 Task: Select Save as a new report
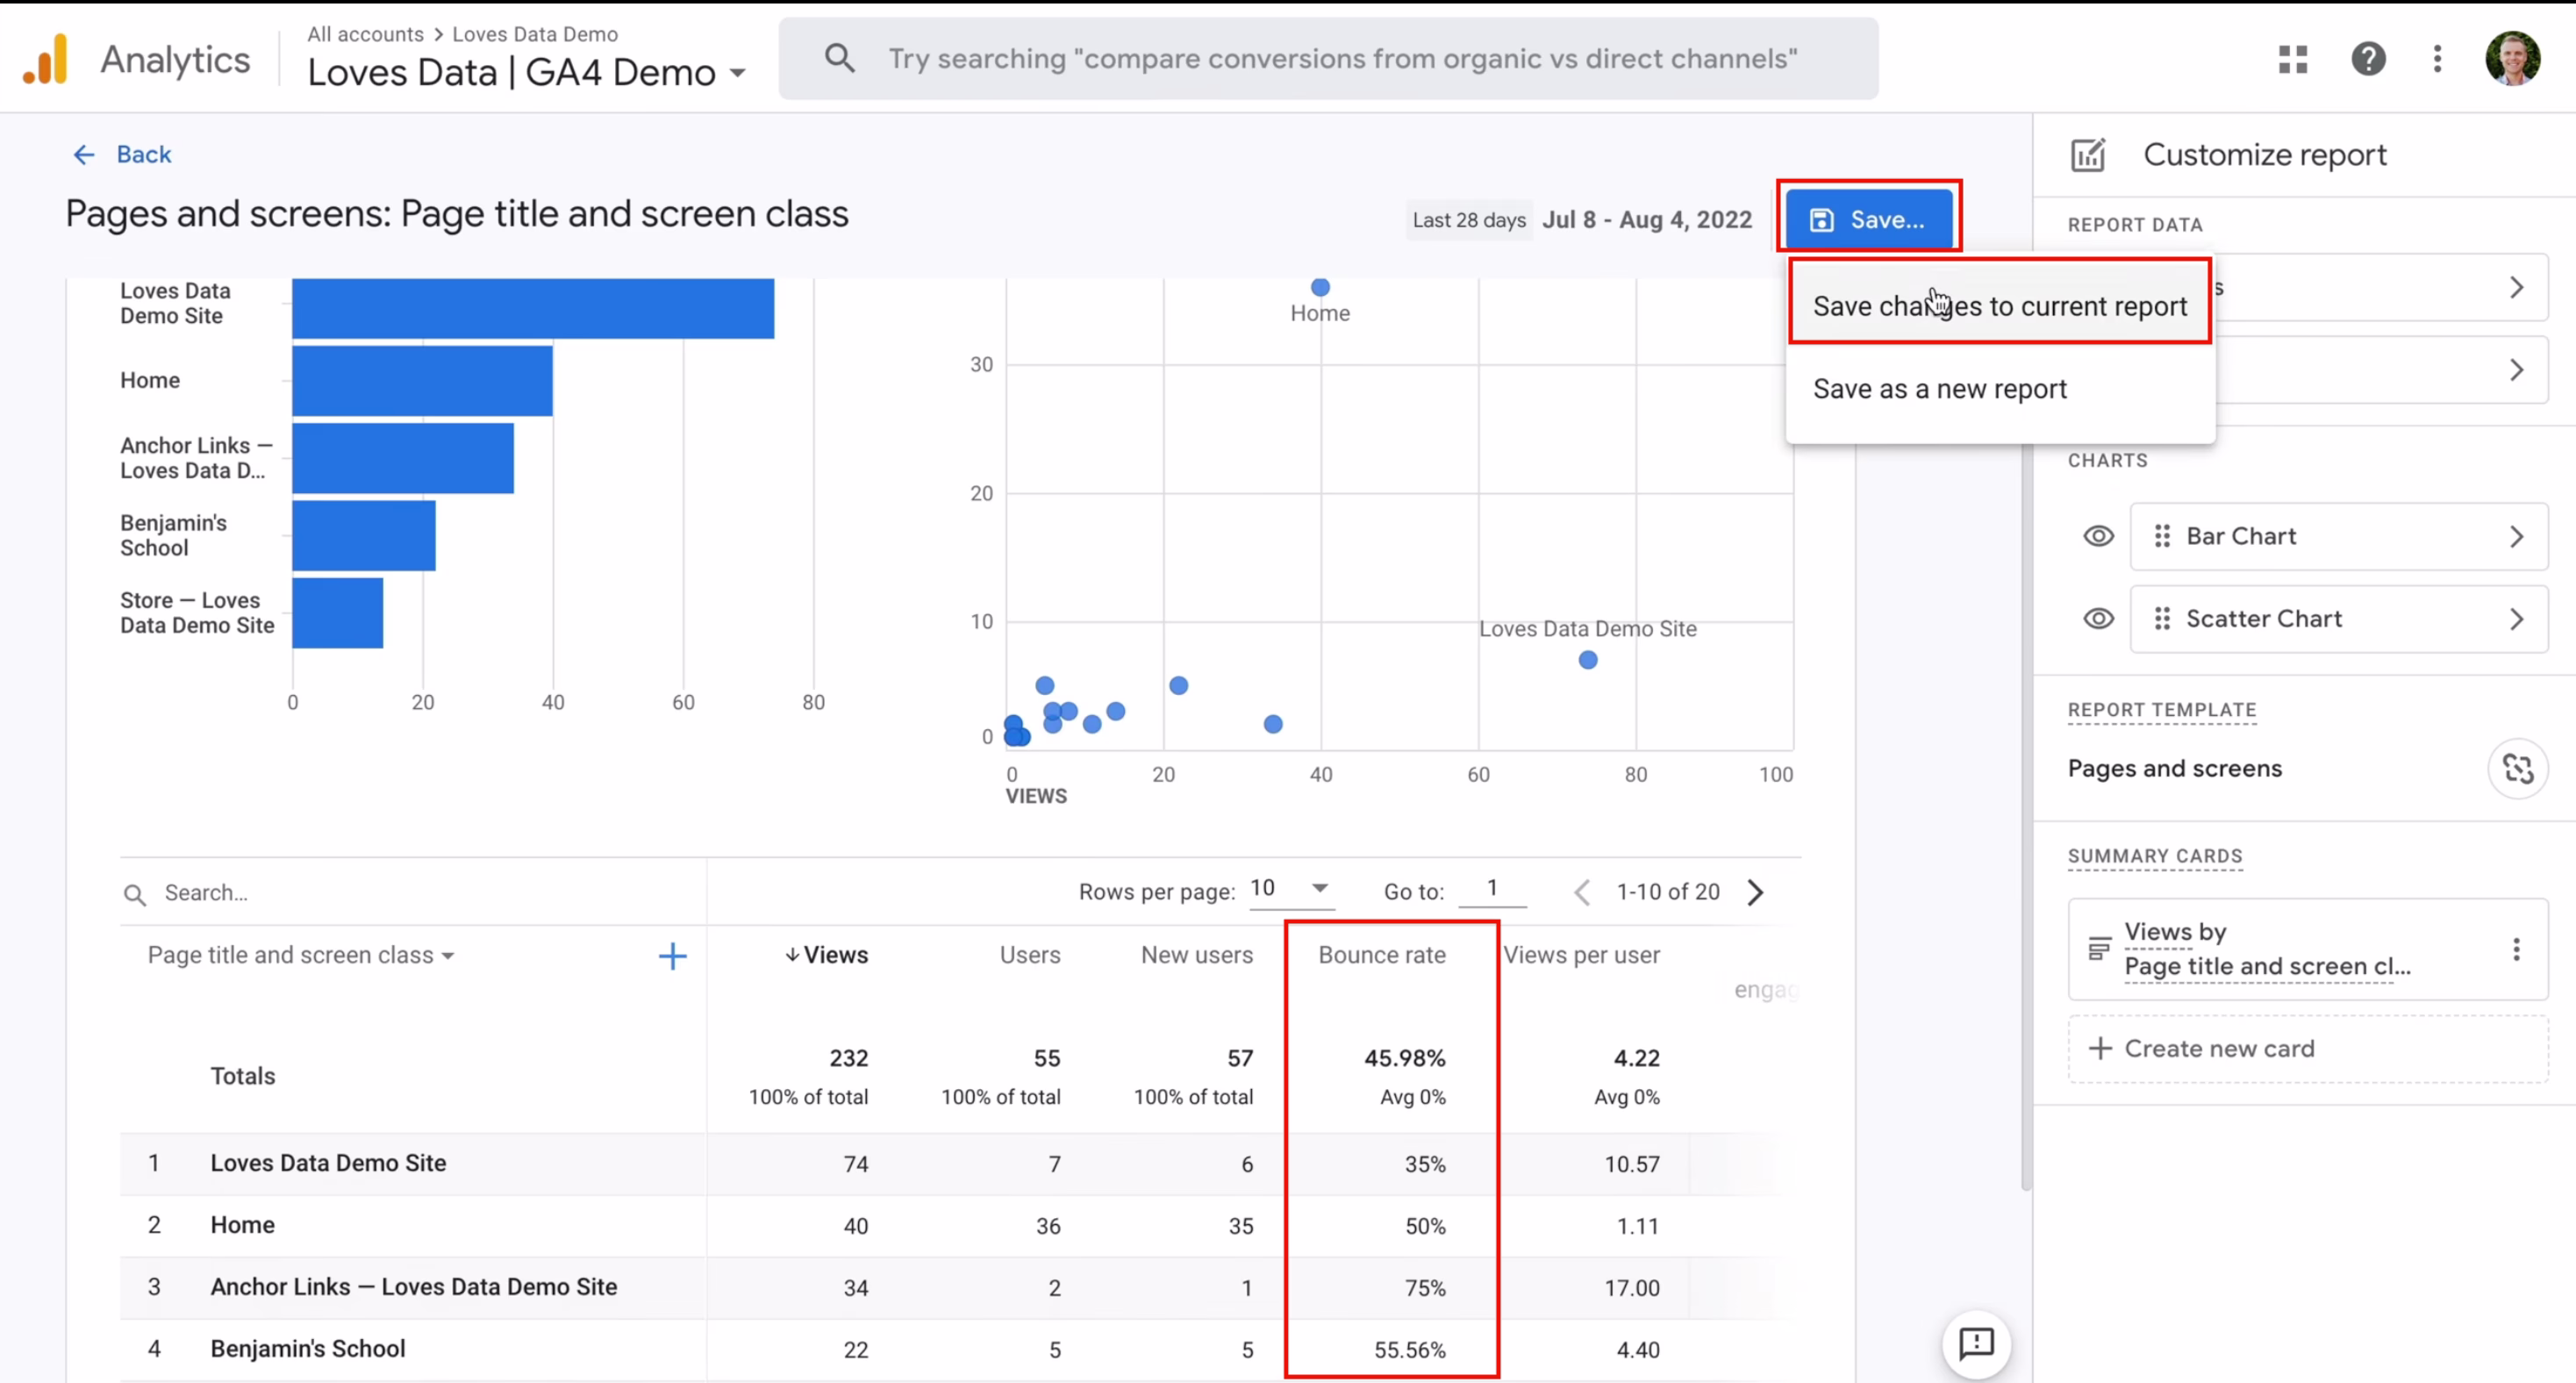[1939, 388]
